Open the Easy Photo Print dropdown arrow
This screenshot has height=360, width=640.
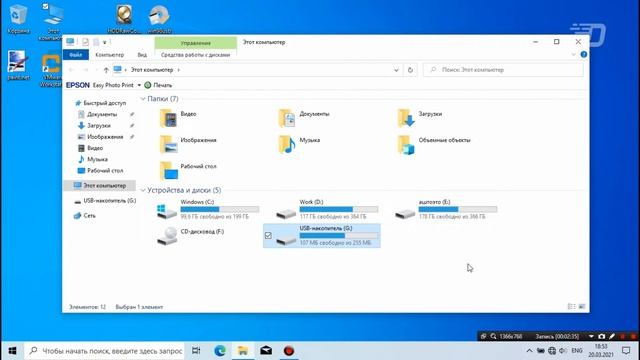pos(139,85)
